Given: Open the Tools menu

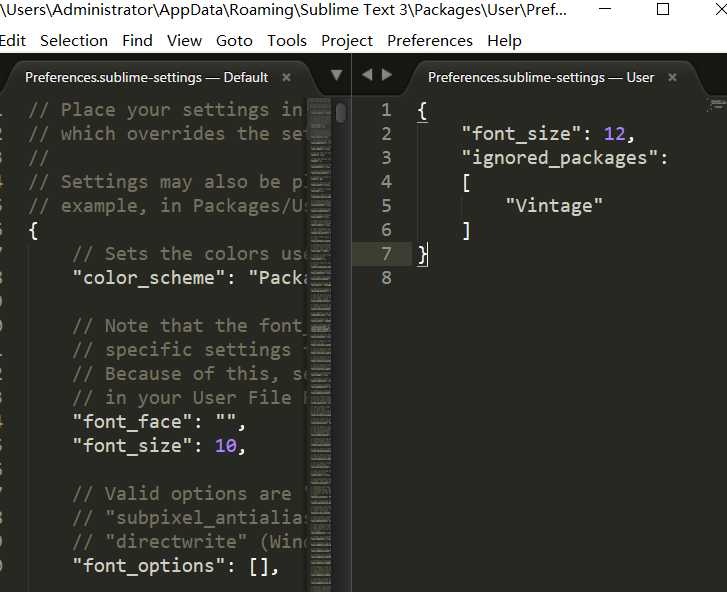Looking at the screenshot, I should tap(287, 41).
